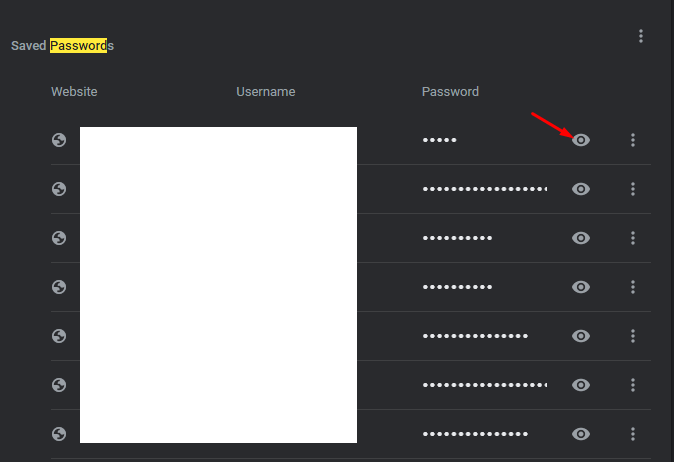Reveal the fifth row's password
The width and height of the screenshot is (674, 462).
581,336
